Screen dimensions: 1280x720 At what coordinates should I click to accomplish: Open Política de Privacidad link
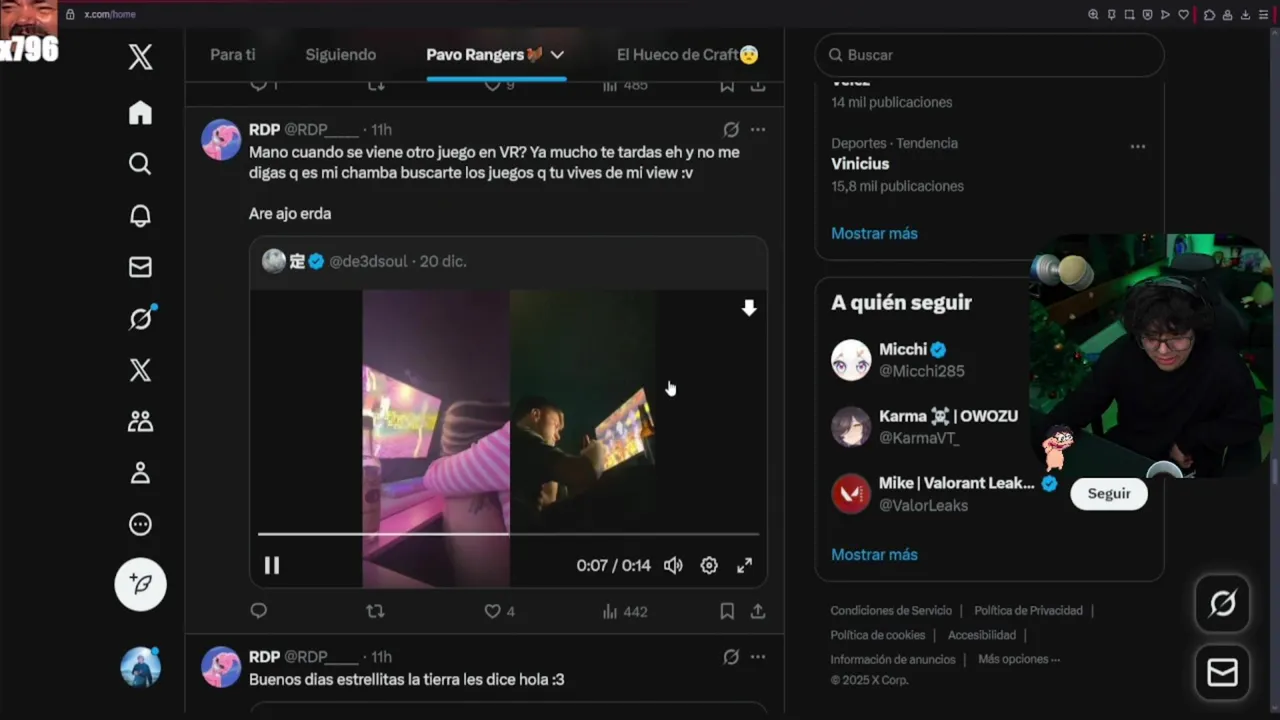click(x=1028, y=611)
